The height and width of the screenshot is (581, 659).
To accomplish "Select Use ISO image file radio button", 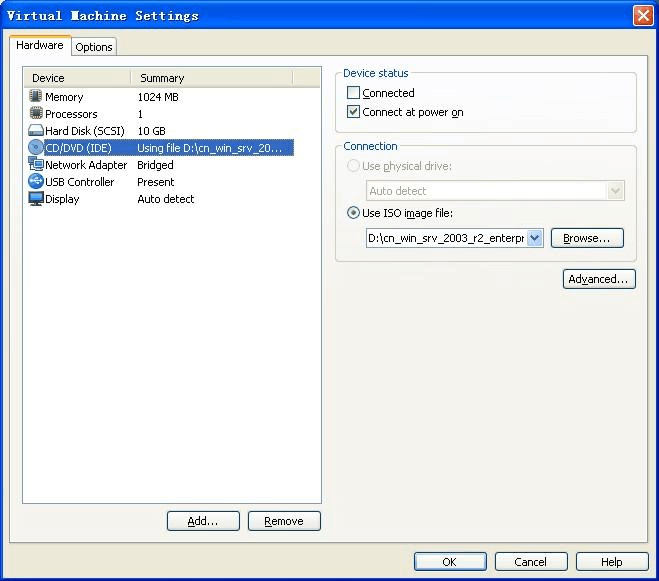I will tap(353, 213).
